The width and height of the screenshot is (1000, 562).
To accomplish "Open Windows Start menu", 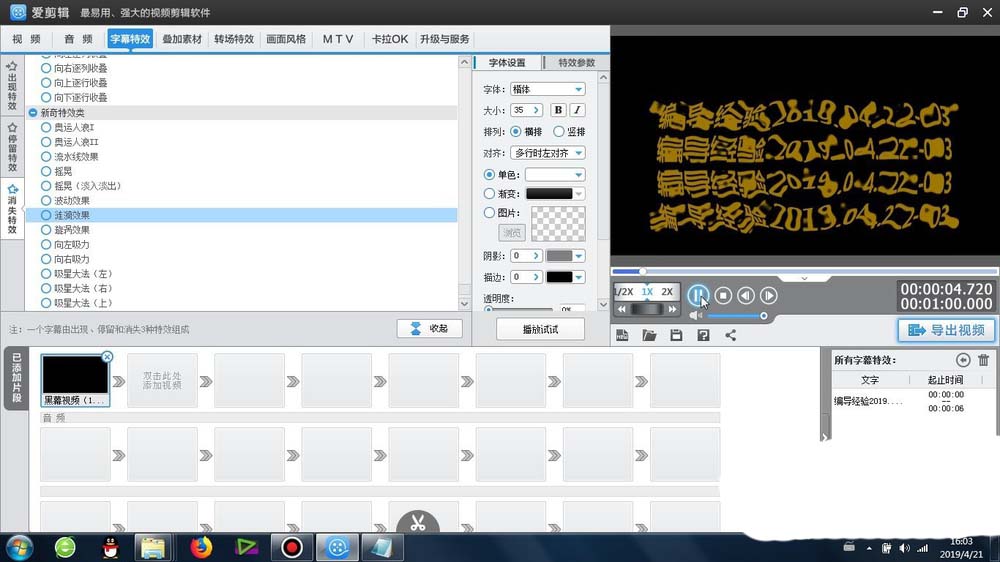I will (18, 548).
